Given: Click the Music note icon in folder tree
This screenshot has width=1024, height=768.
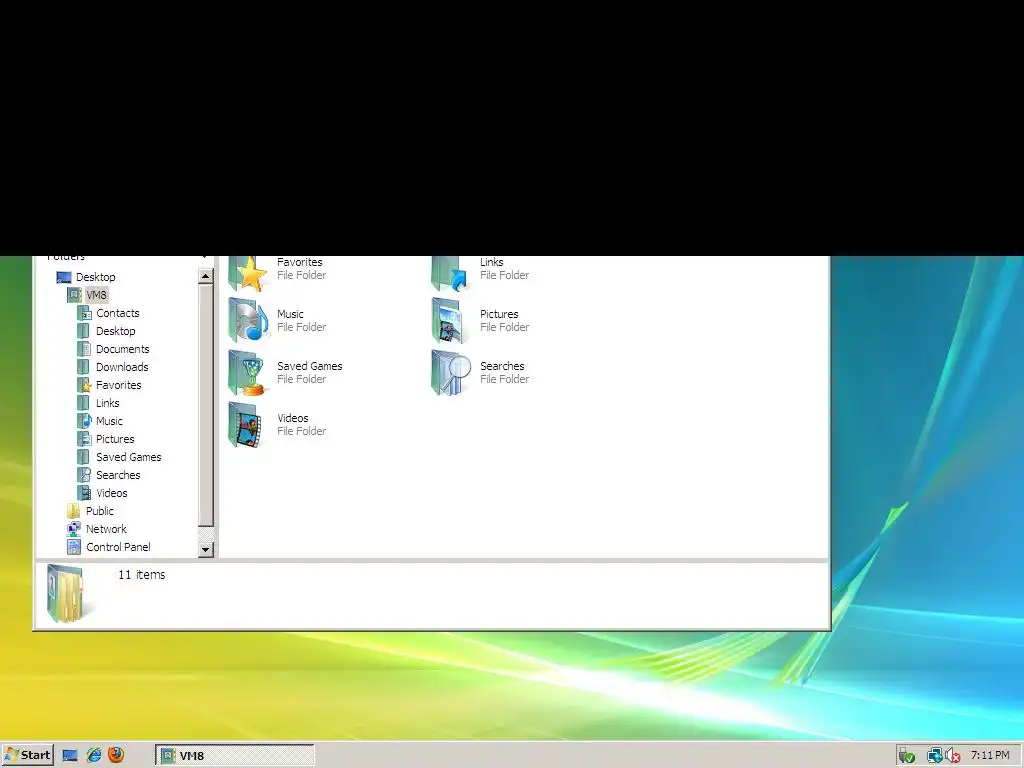Looking at the screenshot, I should (84, 421).
